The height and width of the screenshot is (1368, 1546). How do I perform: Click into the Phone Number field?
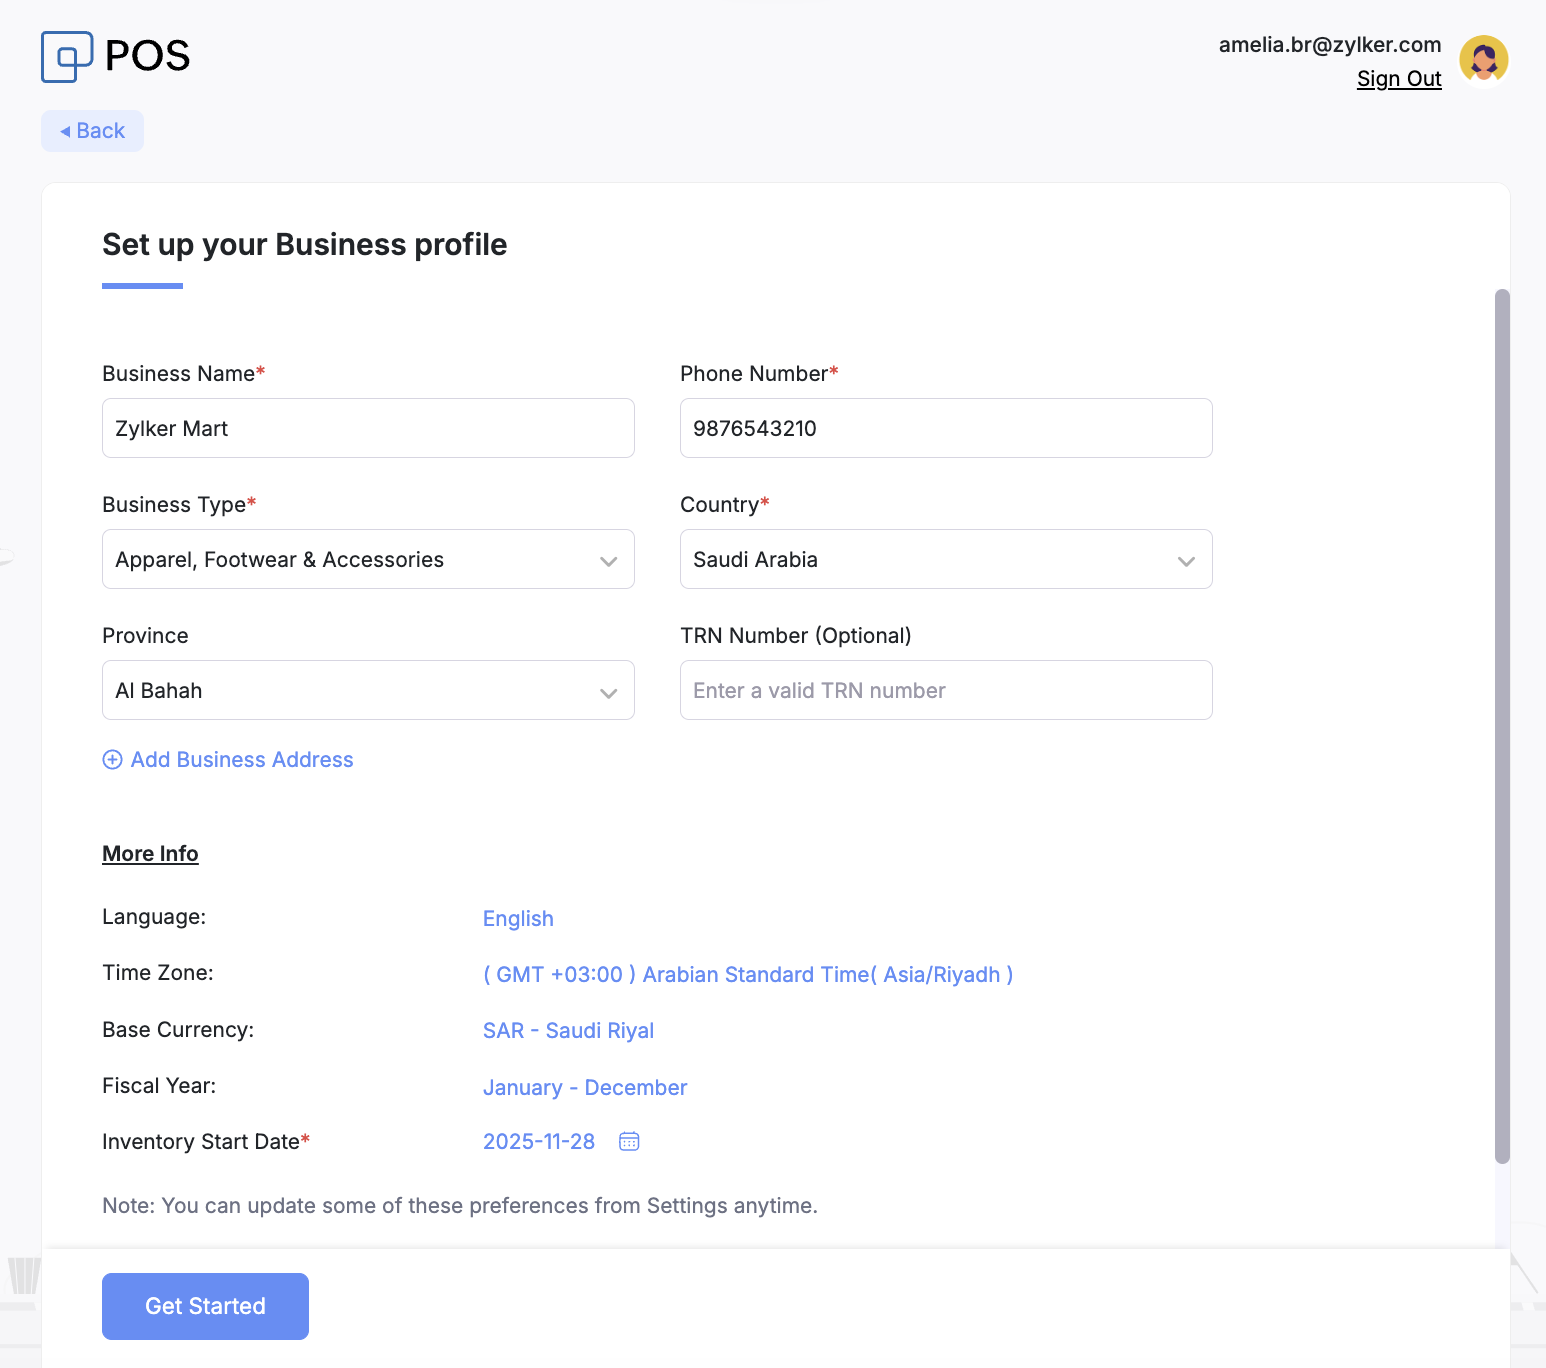[x=945, y=428]
